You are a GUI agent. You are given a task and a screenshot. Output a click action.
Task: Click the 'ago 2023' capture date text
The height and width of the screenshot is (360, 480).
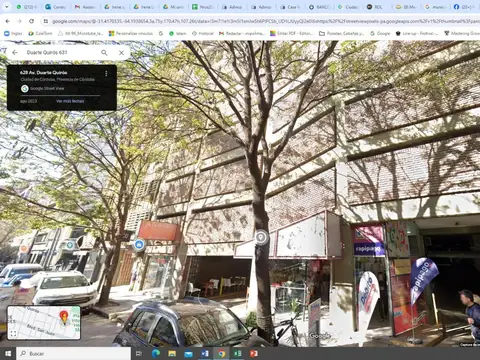tap(28, 101)
